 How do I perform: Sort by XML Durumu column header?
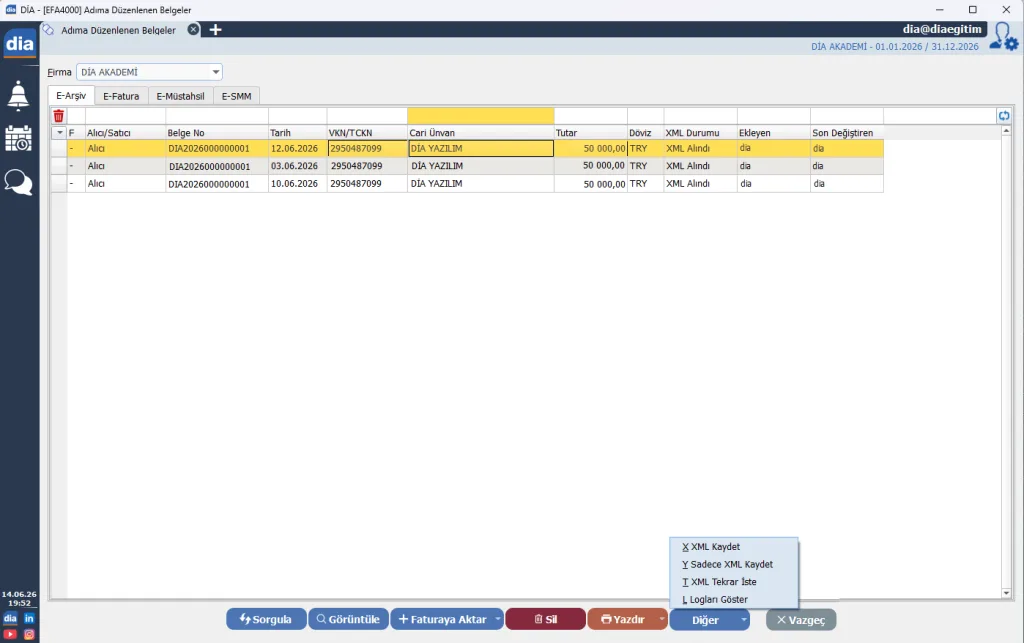(x=700, y=133)
